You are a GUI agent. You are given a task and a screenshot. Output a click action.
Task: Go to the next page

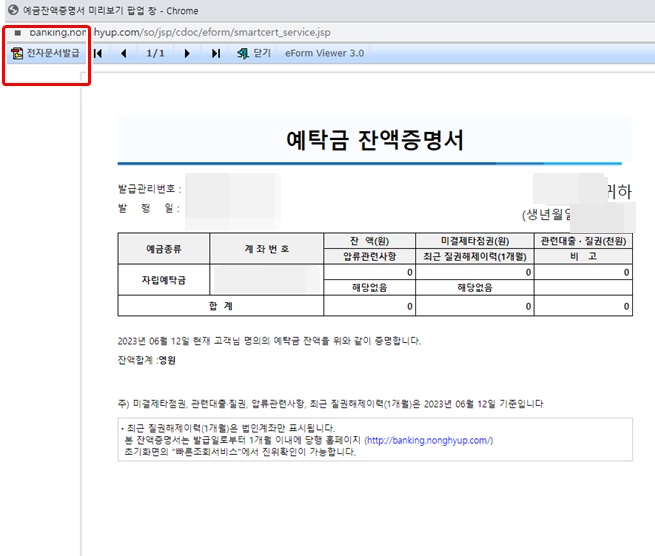click(187, 53)
